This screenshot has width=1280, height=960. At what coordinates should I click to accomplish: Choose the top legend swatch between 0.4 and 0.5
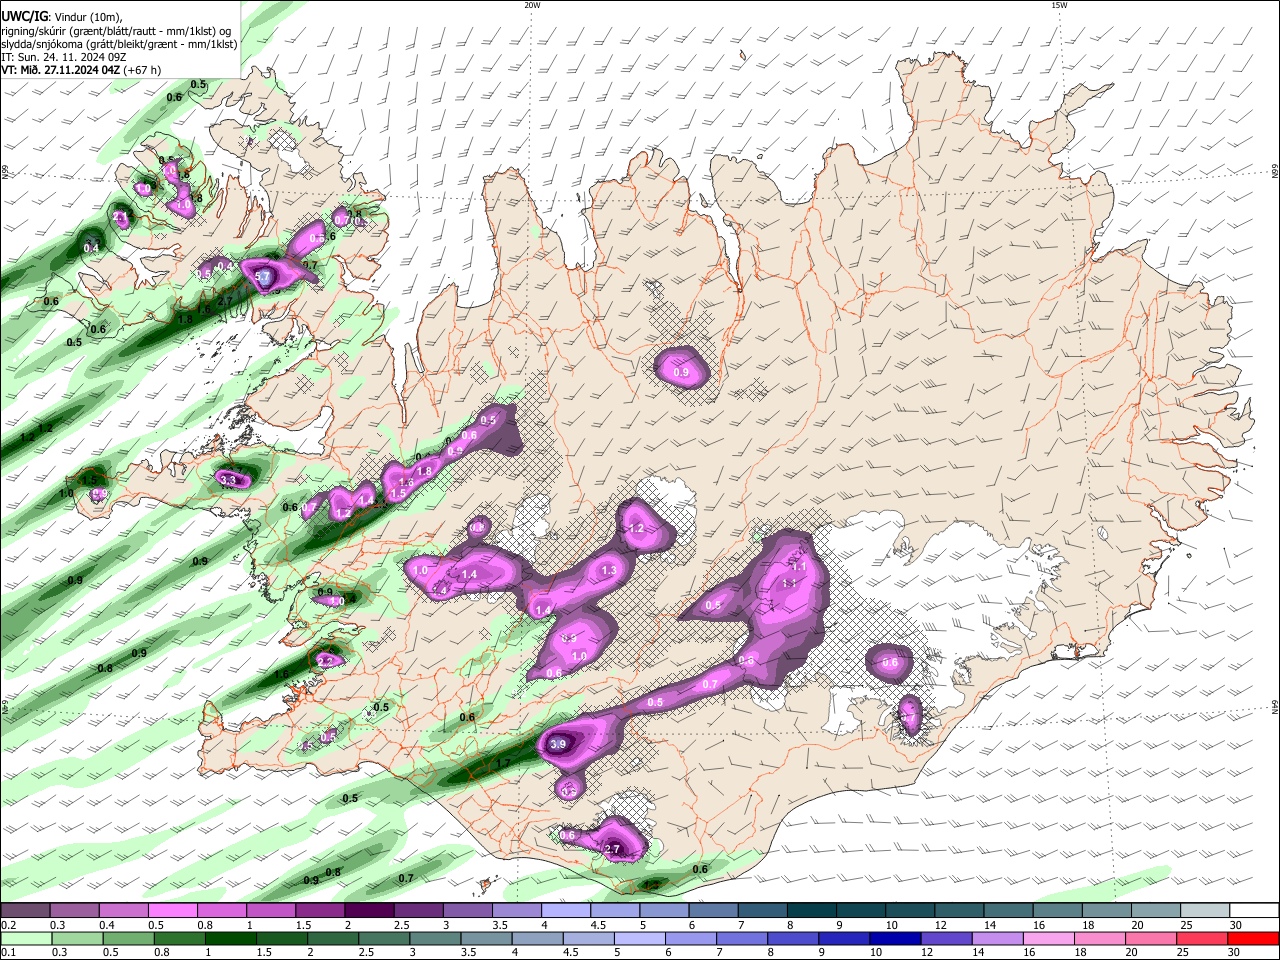click(123, 911)
